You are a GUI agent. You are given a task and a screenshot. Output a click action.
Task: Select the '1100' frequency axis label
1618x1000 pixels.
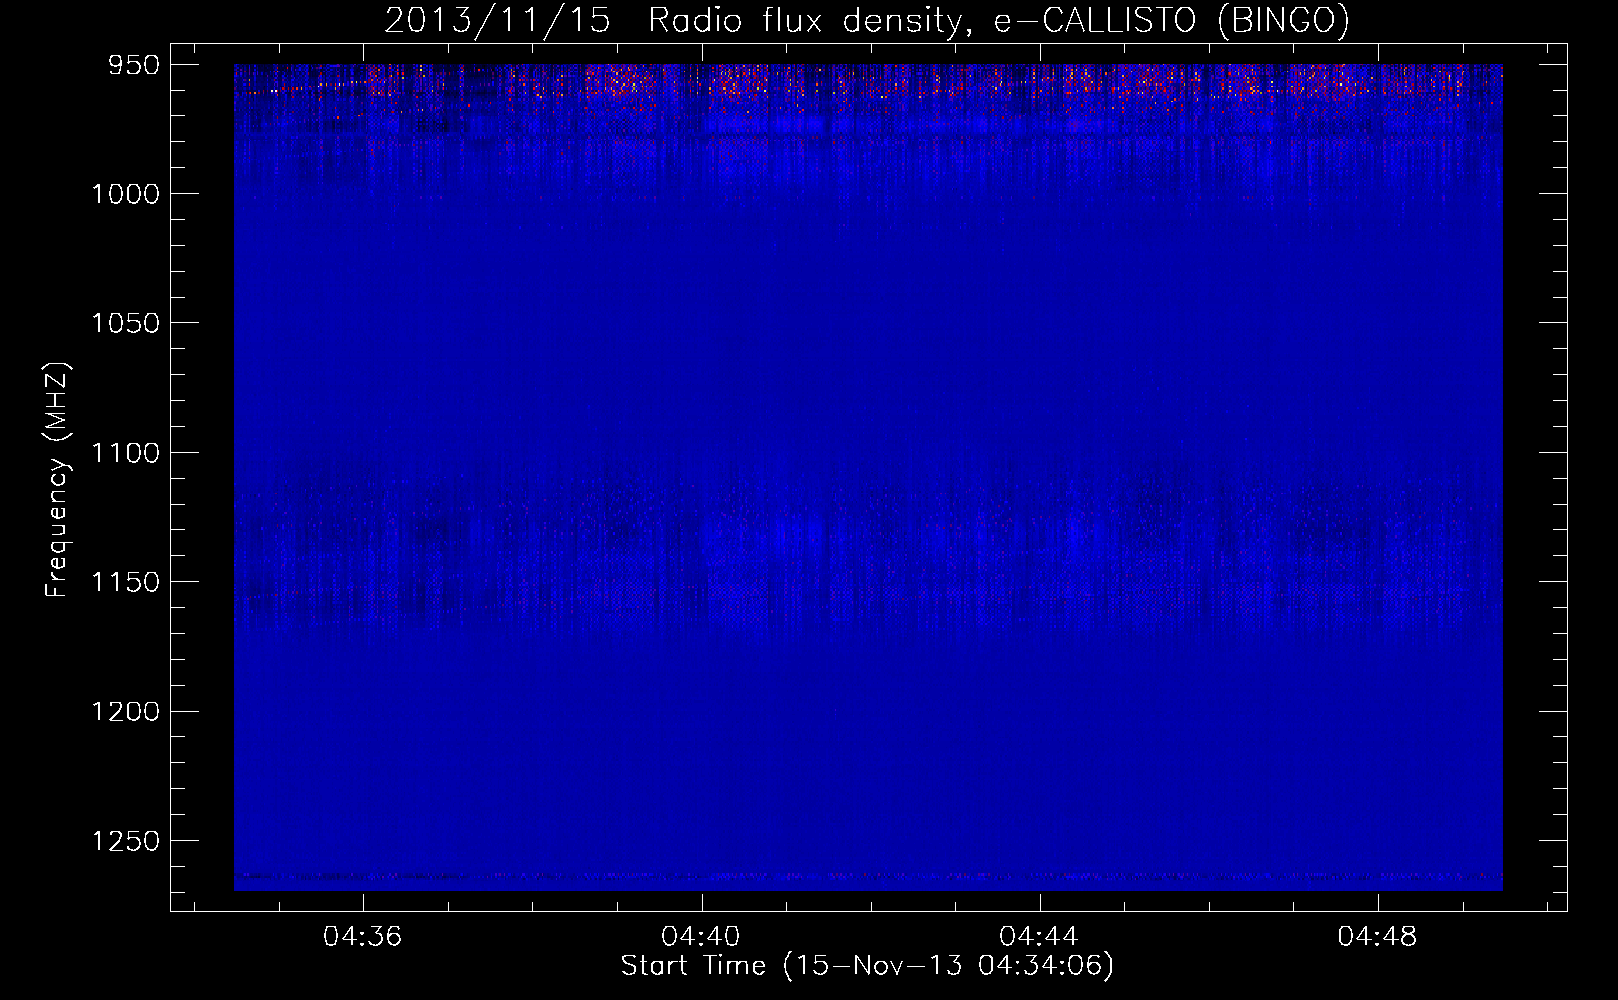[125, 453]
